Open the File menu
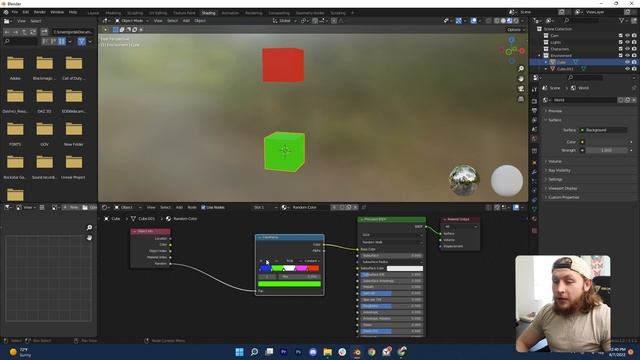640x360 pixels. [15, 12]
